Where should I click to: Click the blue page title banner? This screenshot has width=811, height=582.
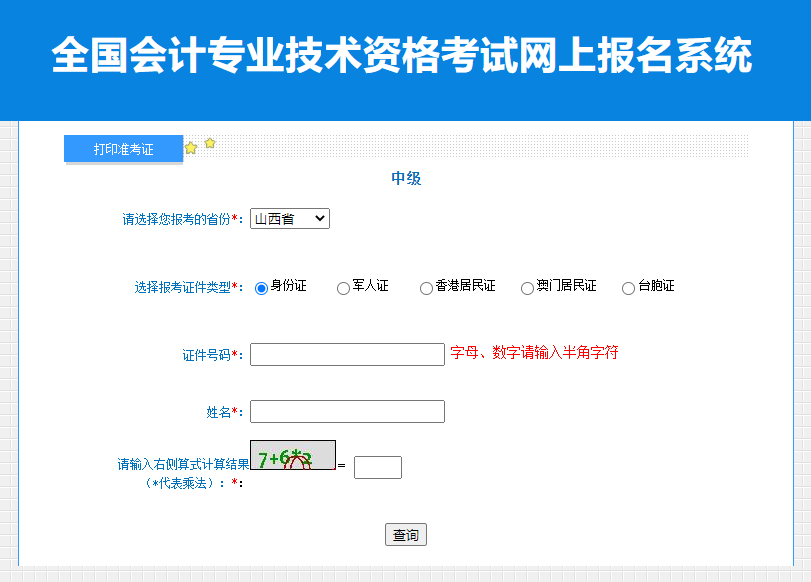pyautogui.click(x=405, y=55)
